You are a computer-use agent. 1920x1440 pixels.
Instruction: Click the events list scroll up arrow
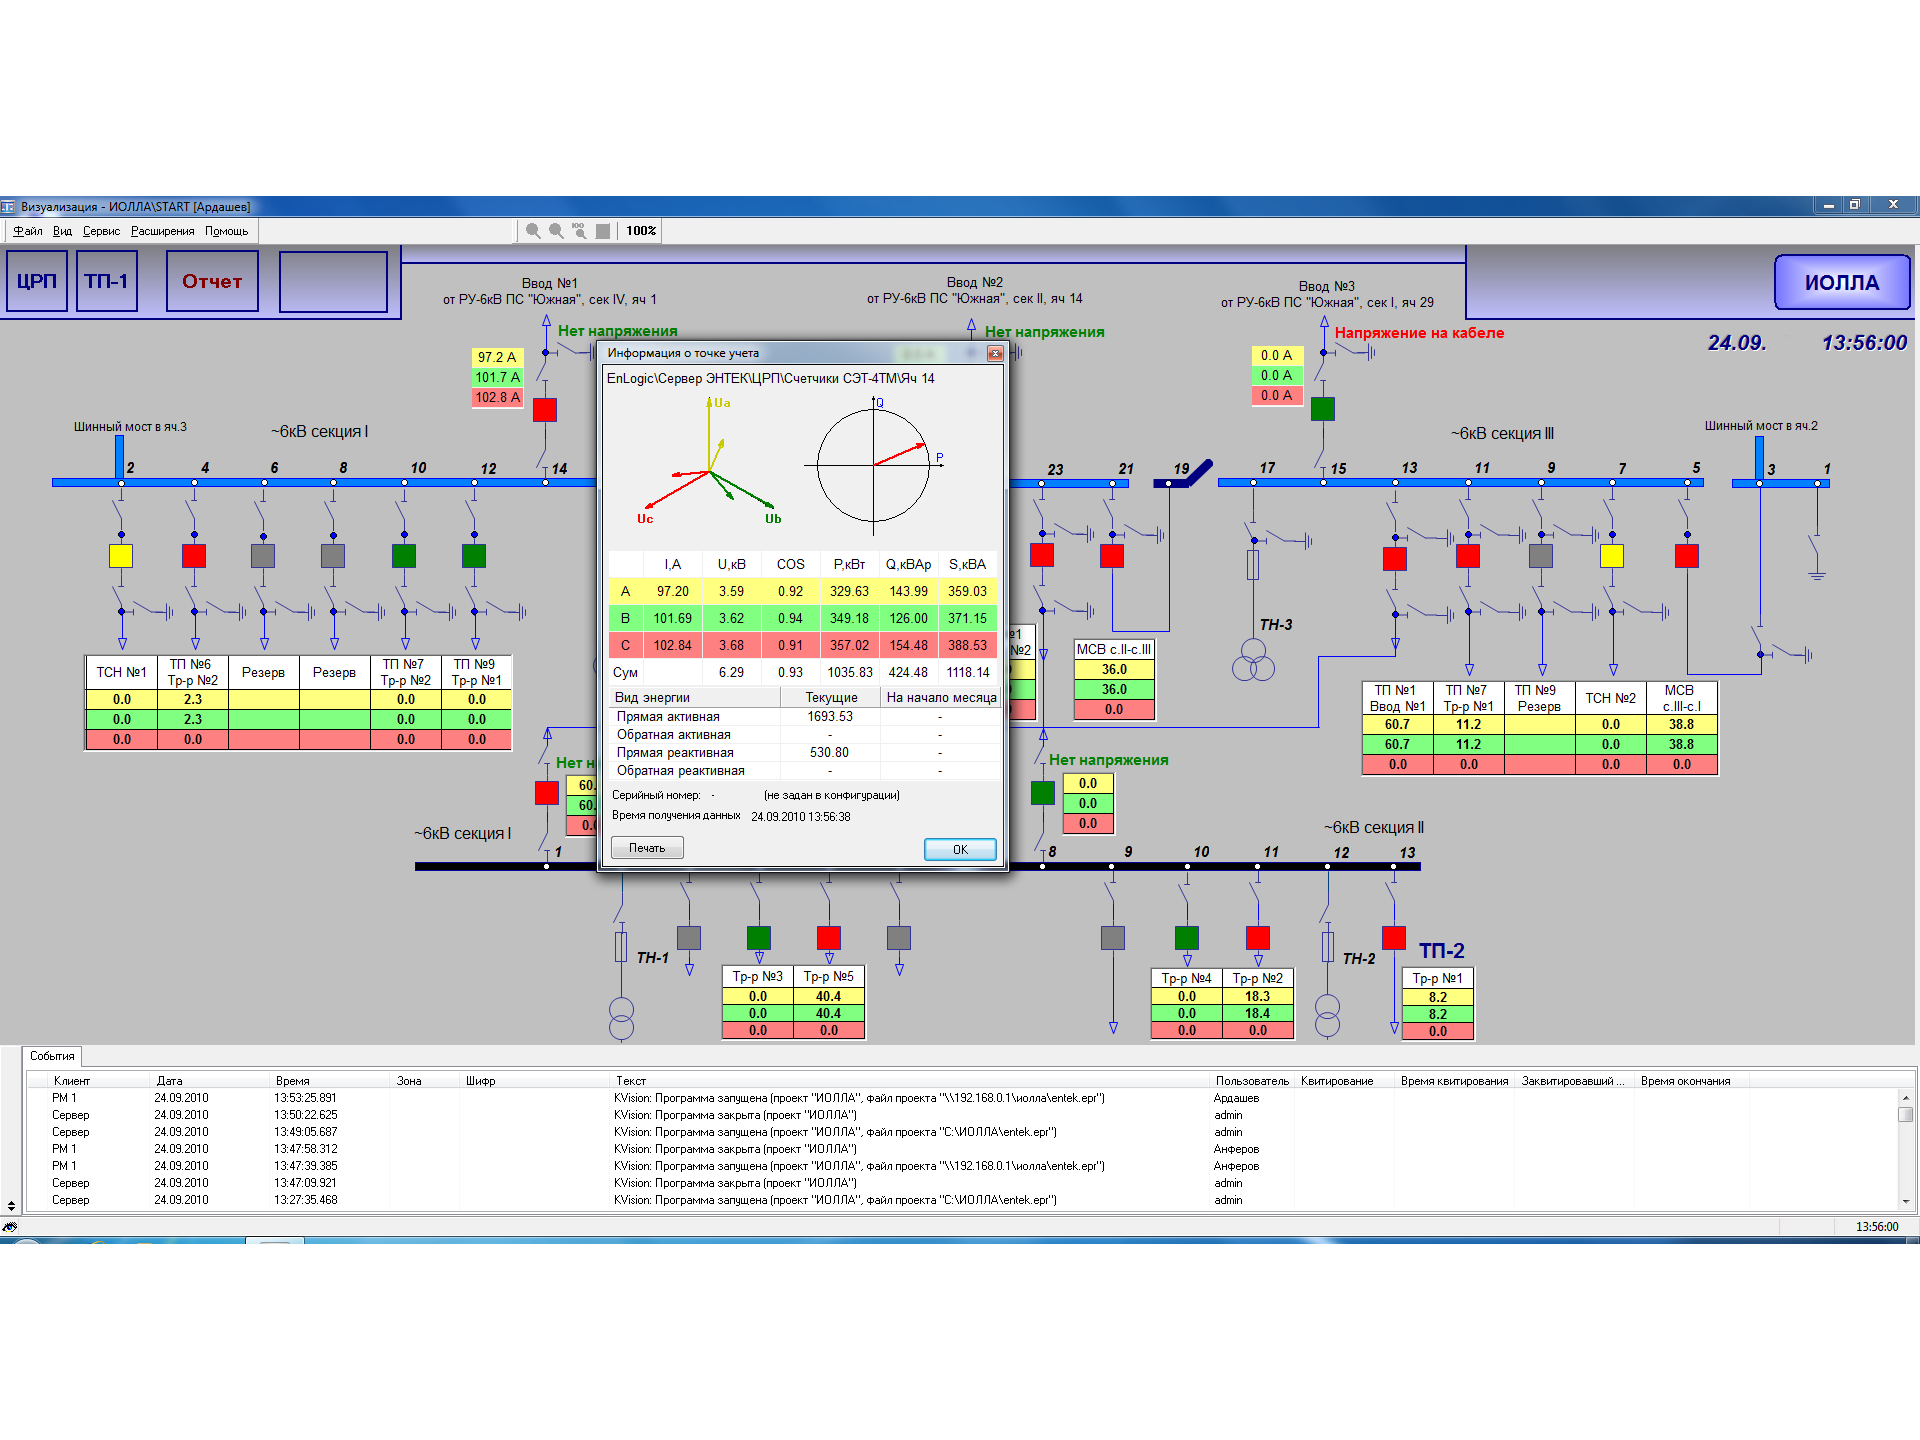click(x=1905, y=1097)
